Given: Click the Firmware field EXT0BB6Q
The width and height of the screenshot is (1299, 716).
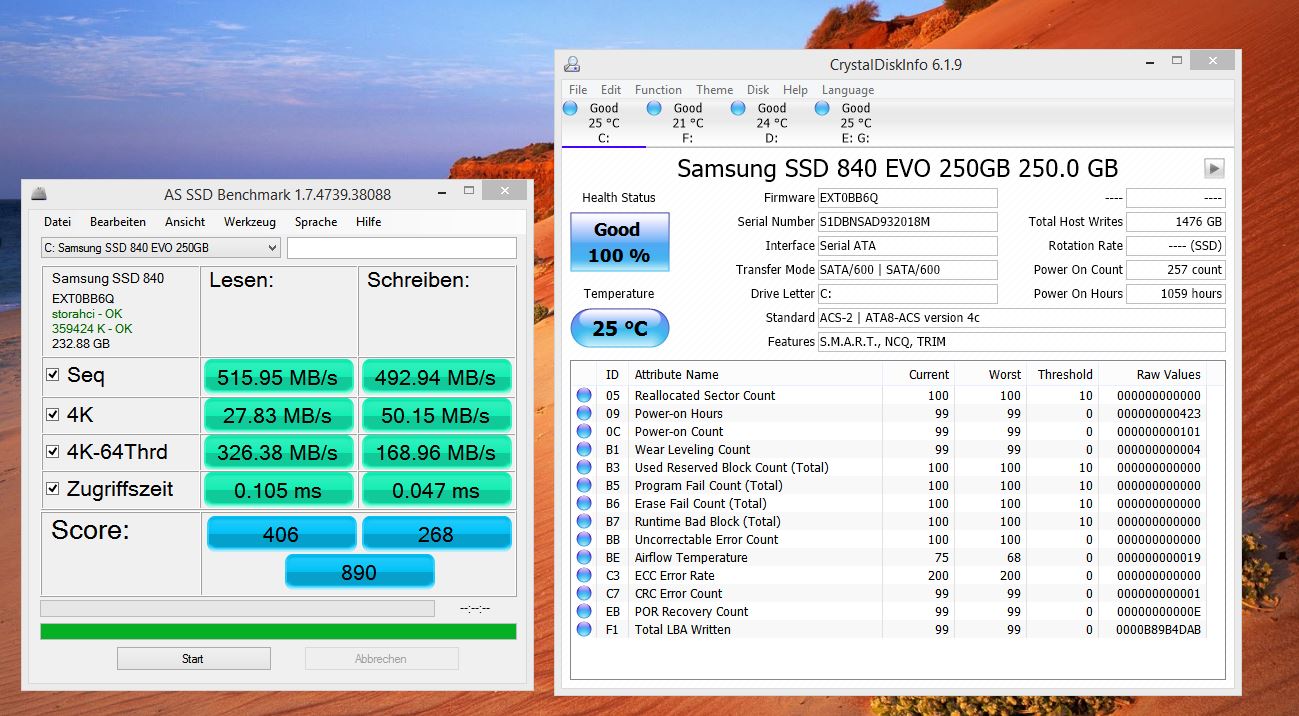Looking at the screenshot, I should [x=907, y=198].
